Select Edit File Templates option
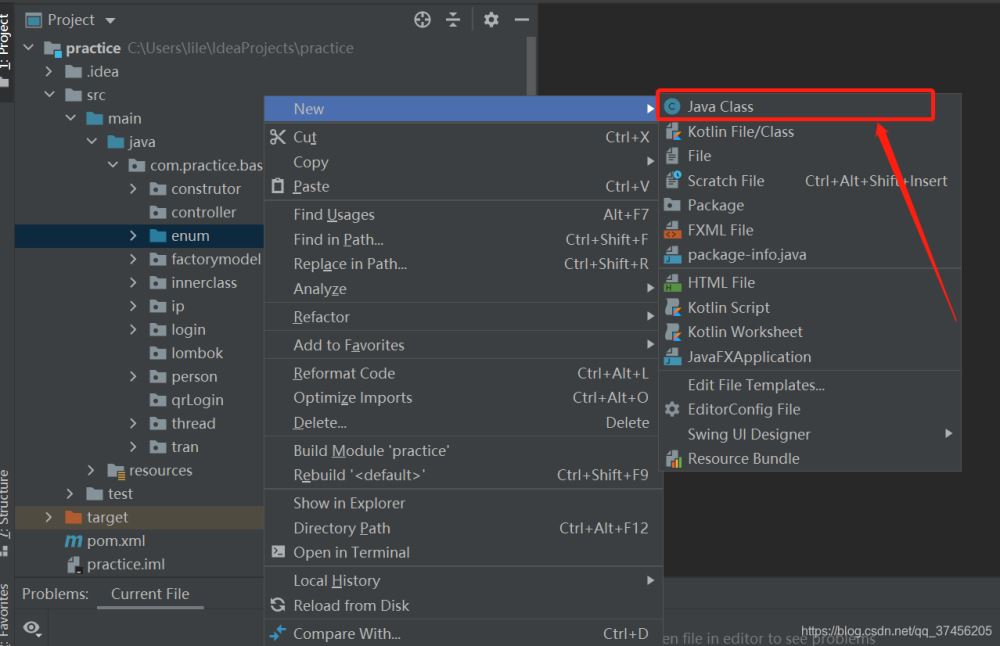 click(756, 385)
